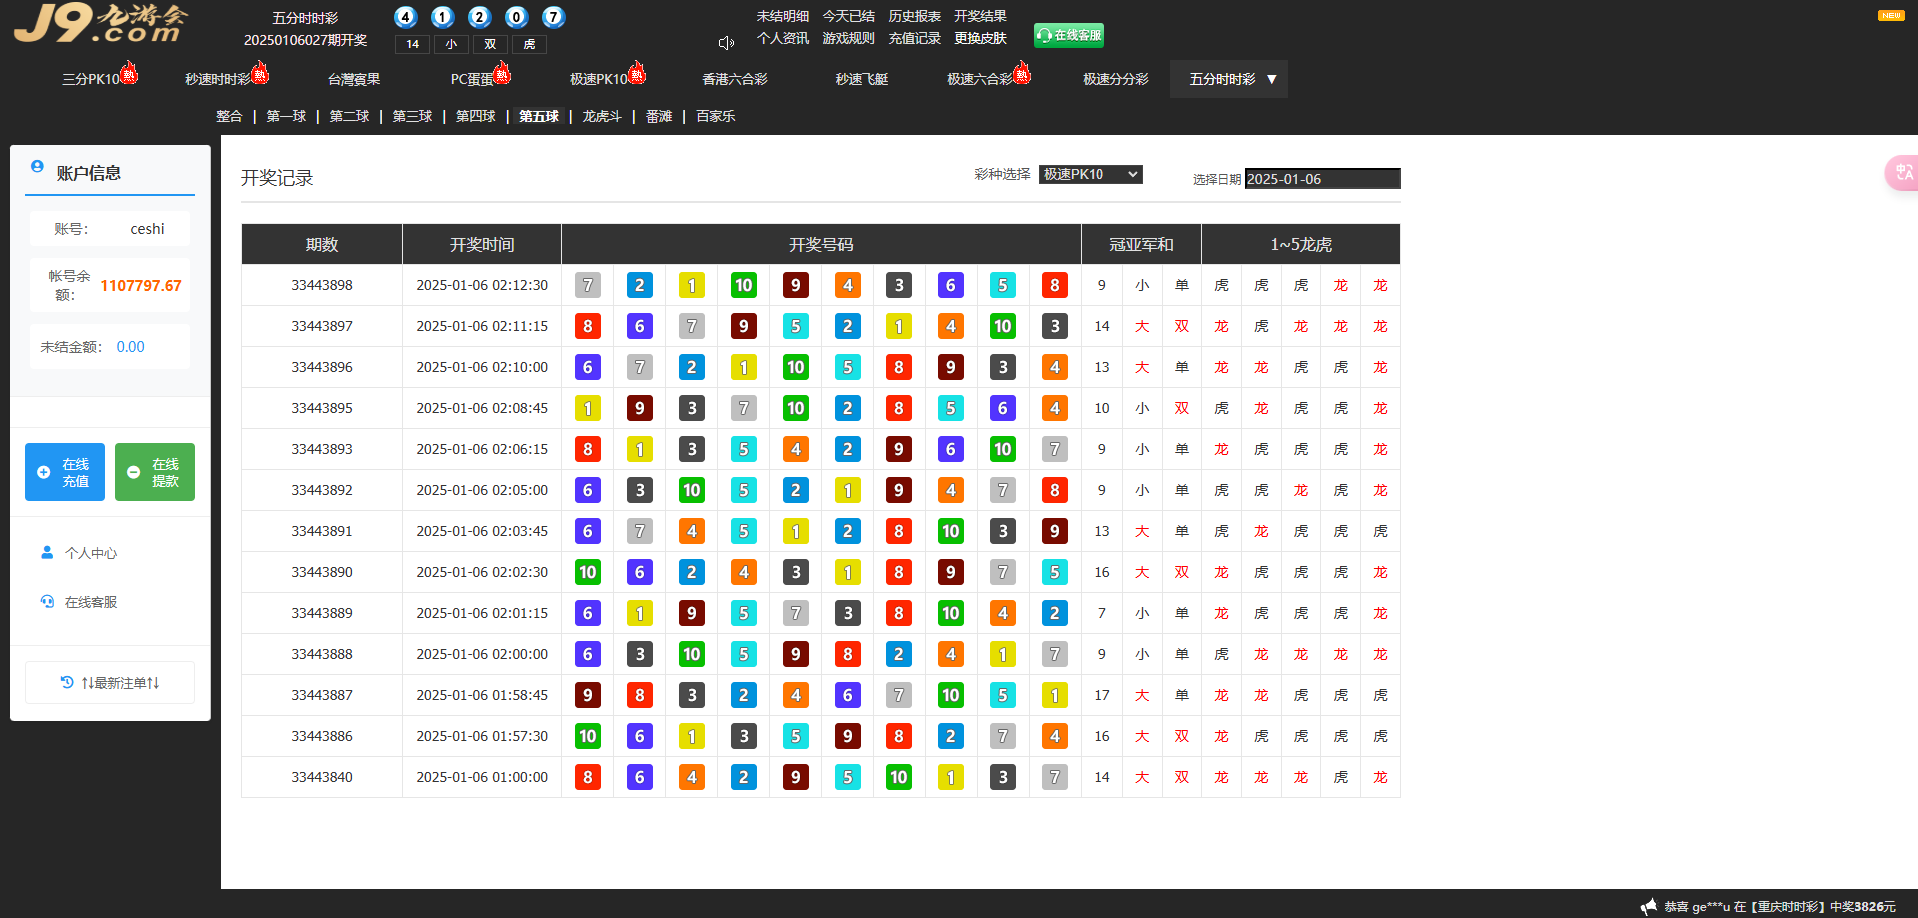Click the 在线充值 deposit button
The height and width of the screenshot is (918, 1918).
(65, 472)
